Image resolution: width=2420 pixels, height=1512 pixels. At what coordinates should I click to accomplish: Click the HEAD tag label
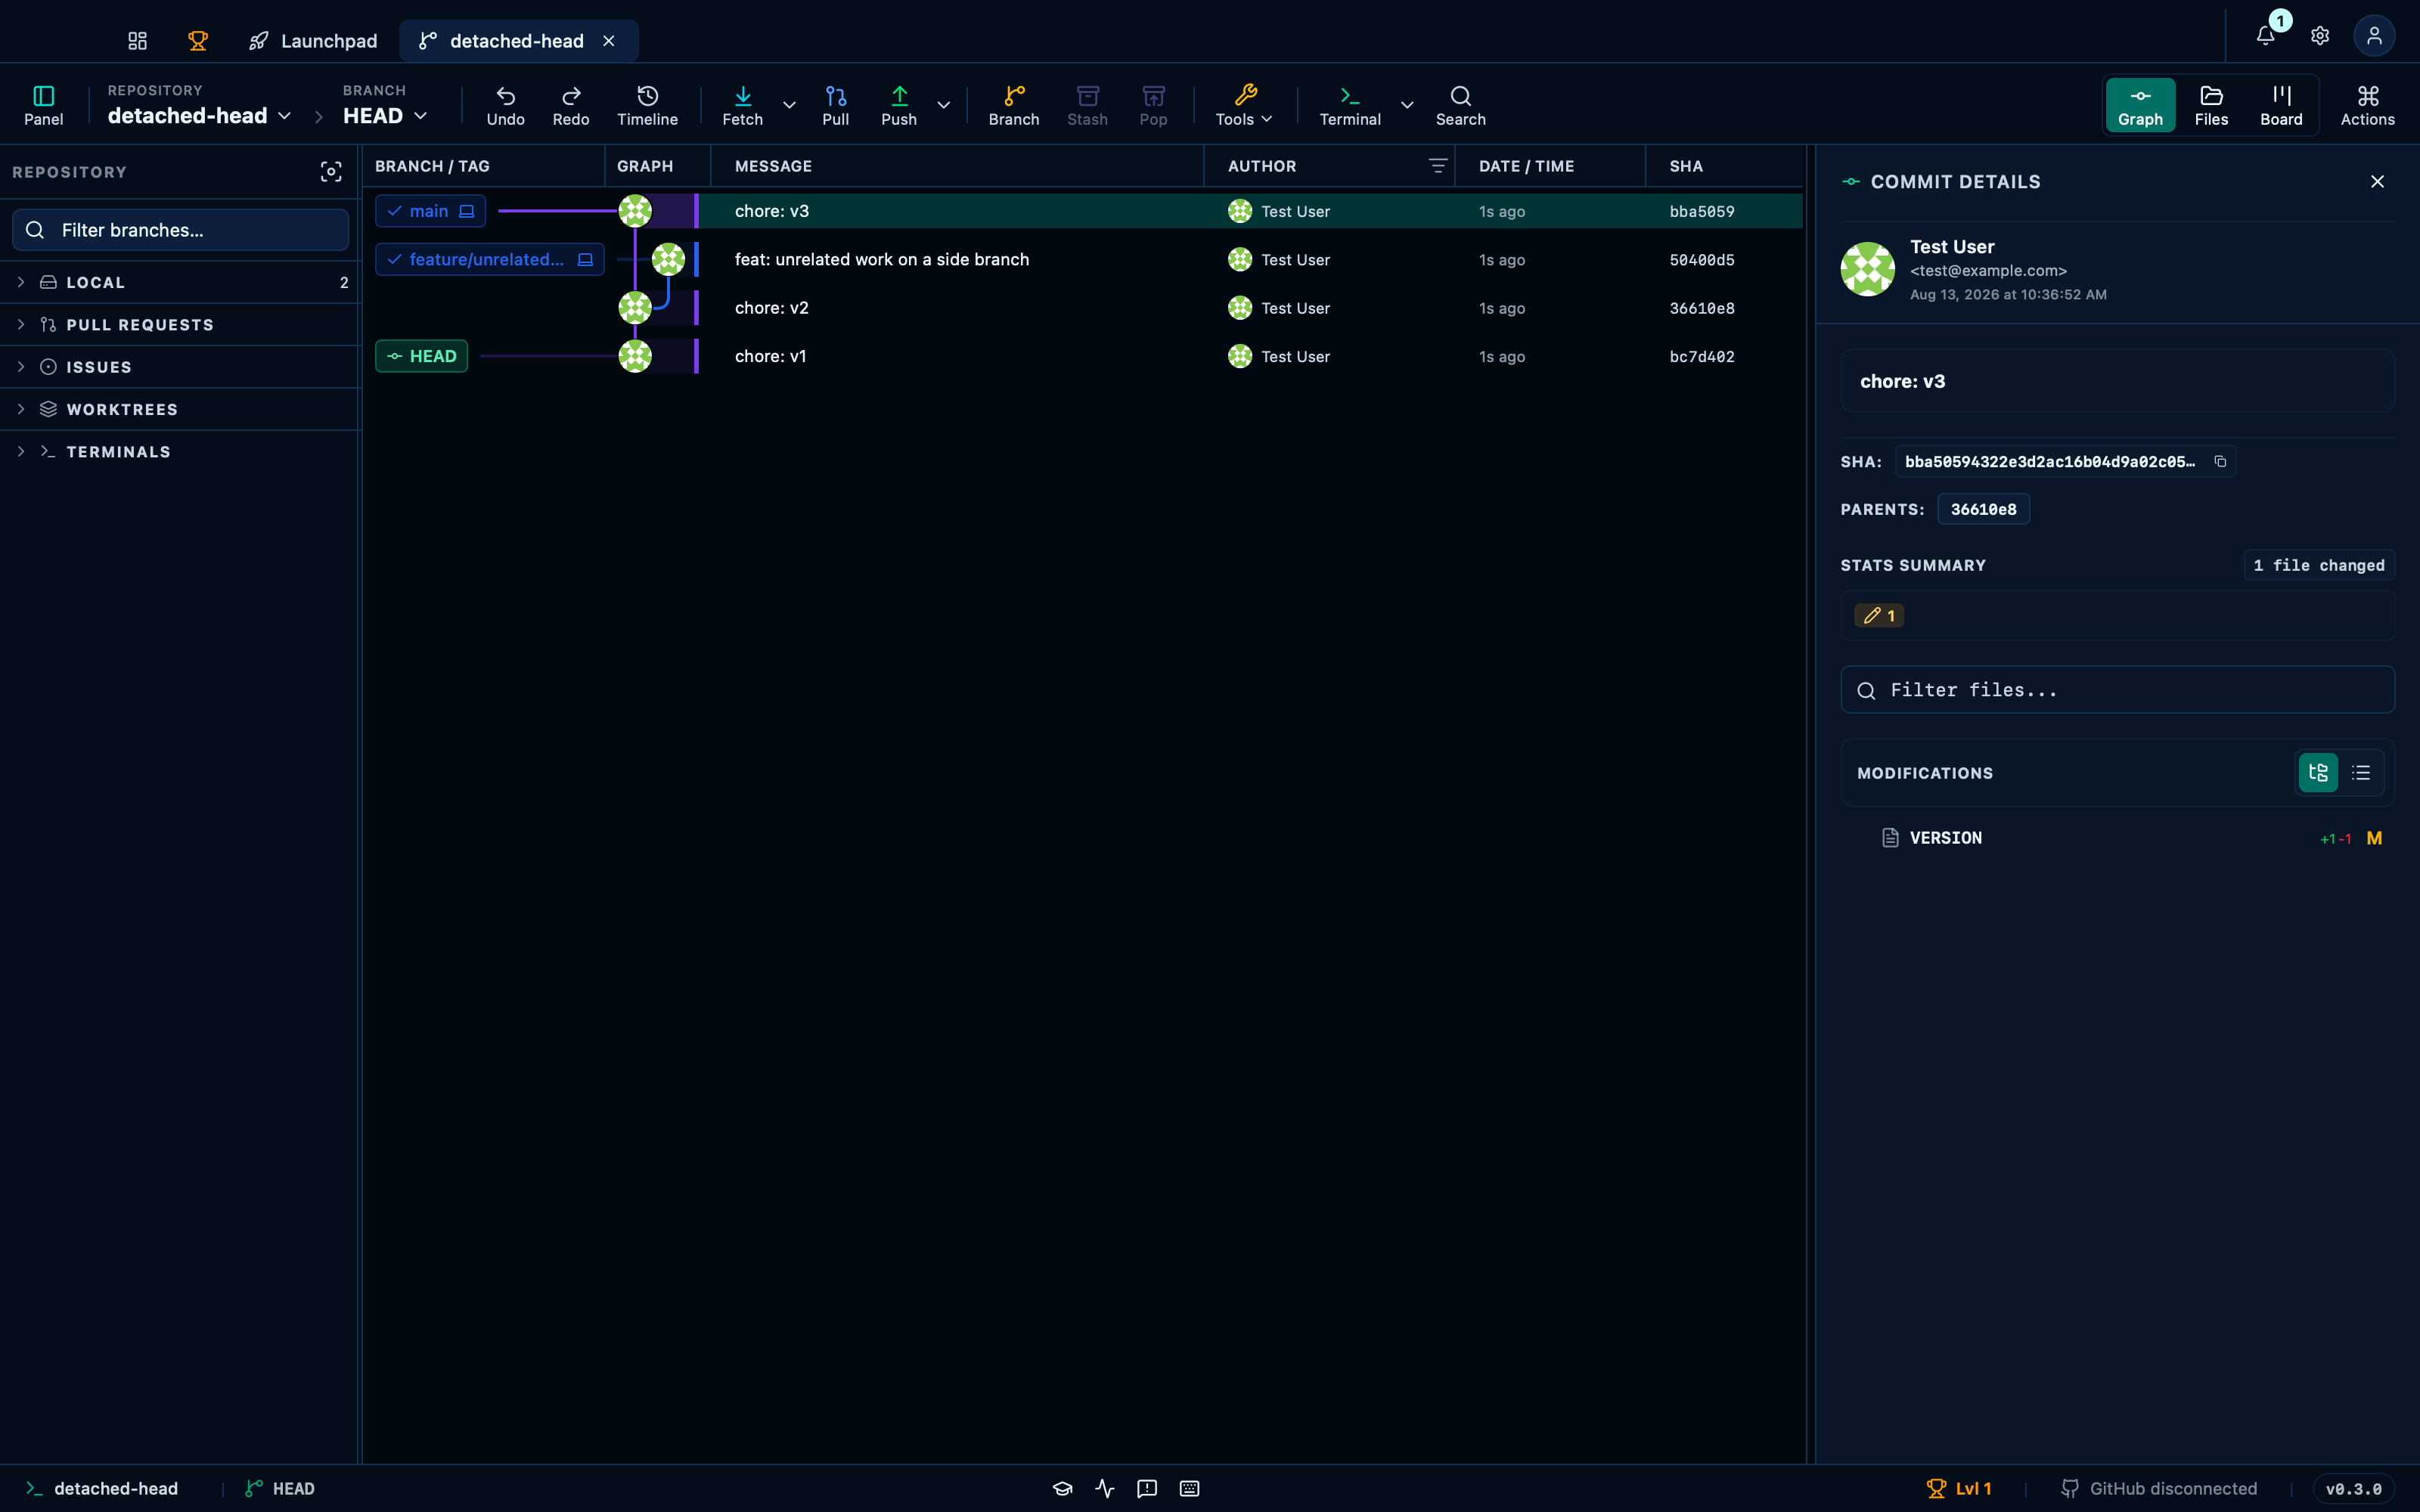[x=421, y=356]
